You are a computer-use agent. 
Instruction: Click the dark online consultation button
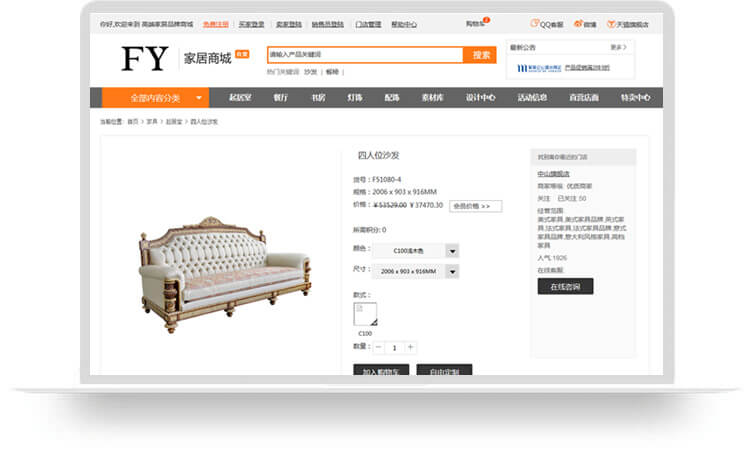(x=565, y=286)
